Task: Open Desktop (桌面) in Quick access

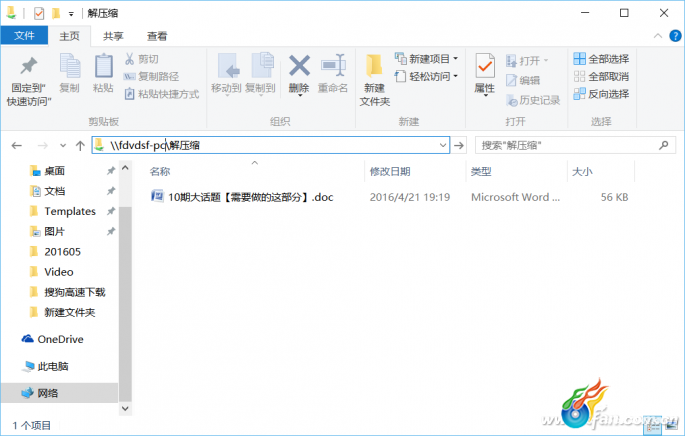Action: tap(55, 171)
